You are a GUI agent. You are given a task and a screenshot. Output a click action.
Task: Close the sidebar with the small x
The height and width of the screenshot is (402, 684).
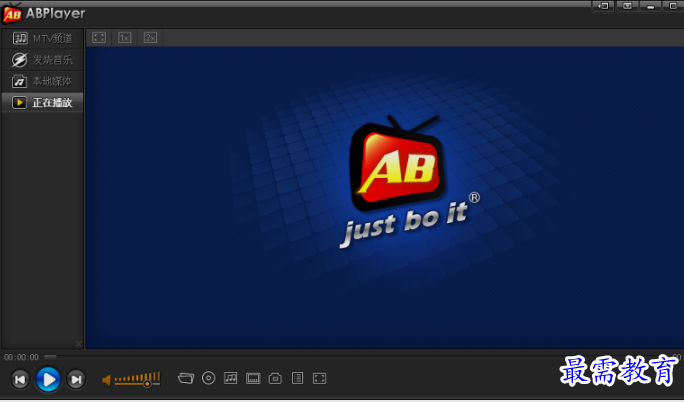pos(79,344)
